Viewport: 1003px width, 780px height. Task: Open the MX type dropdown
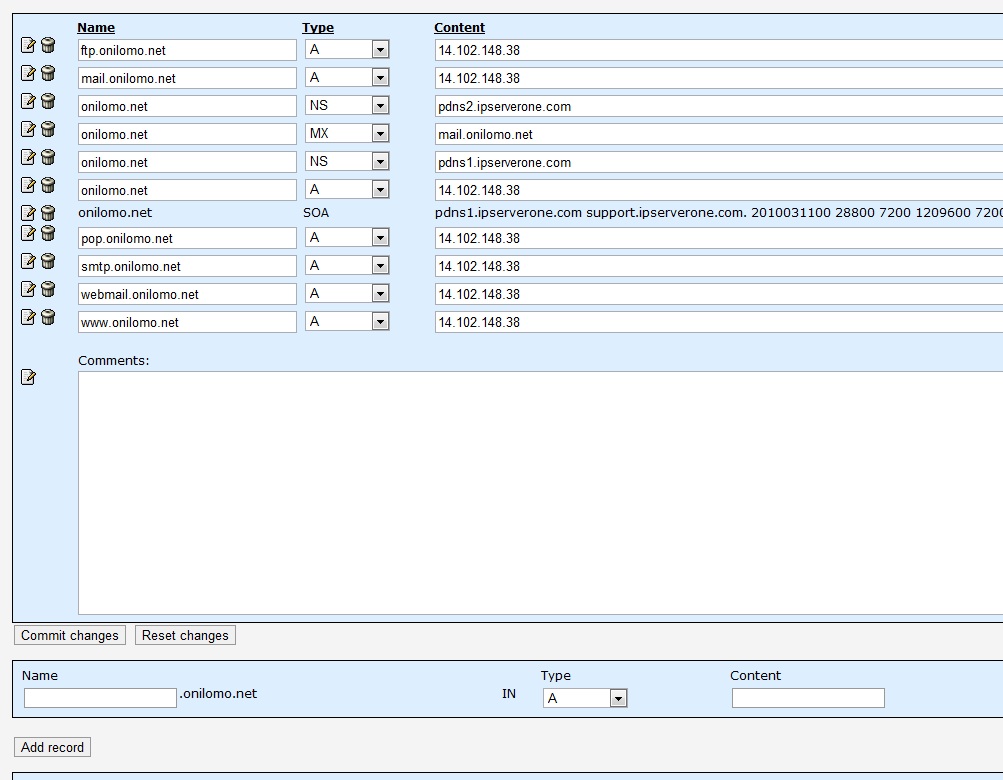(x=347, y=134)
